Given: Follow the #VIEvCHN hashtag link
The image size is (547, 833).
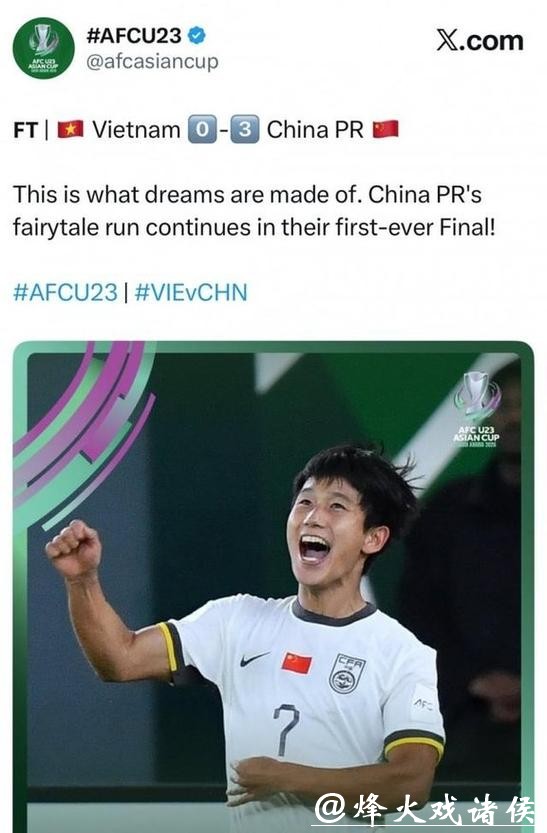Looking at the screenshot, I should (191, 293).
